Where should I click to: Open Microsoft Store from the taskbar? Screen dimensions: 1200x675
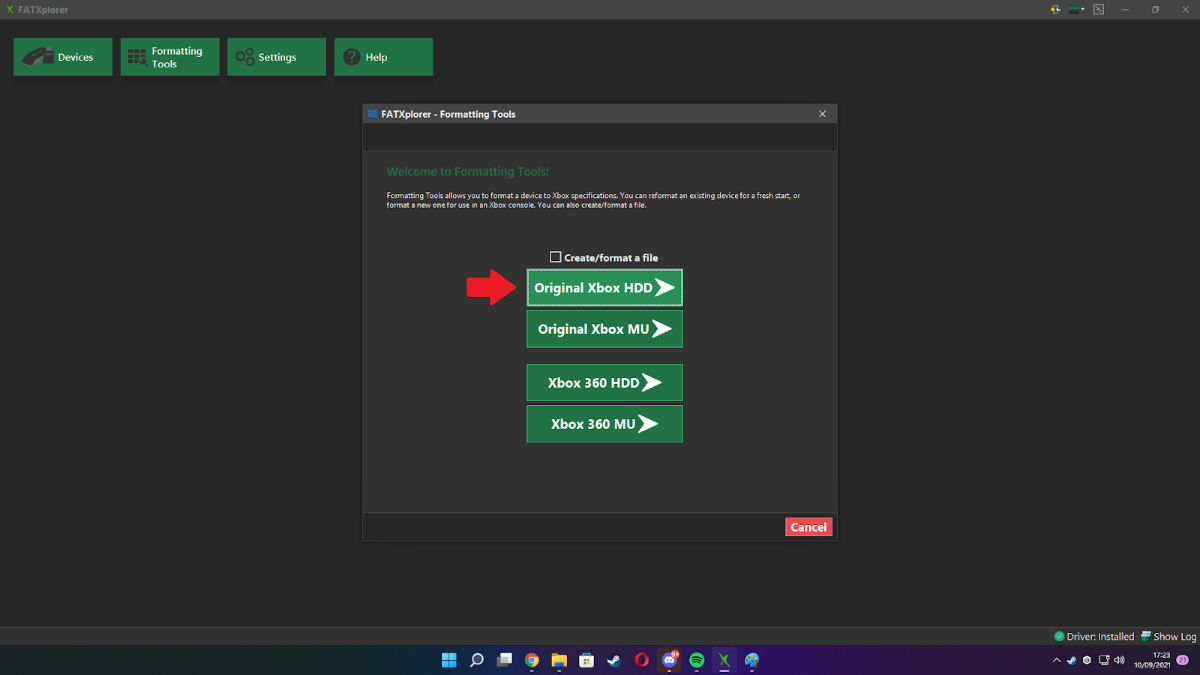(587, 660)
